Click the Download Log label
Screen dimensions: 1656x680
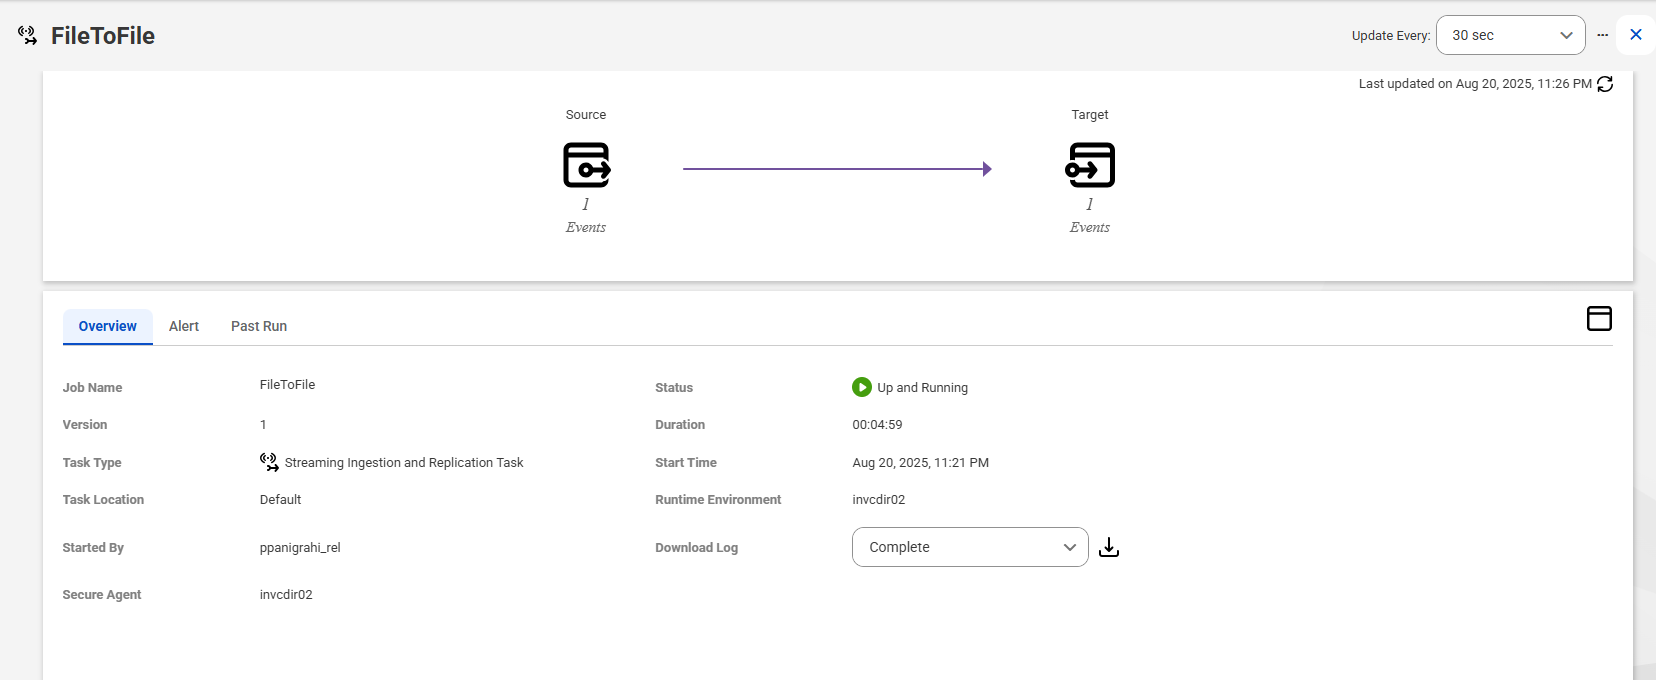[x=696, y=548]
